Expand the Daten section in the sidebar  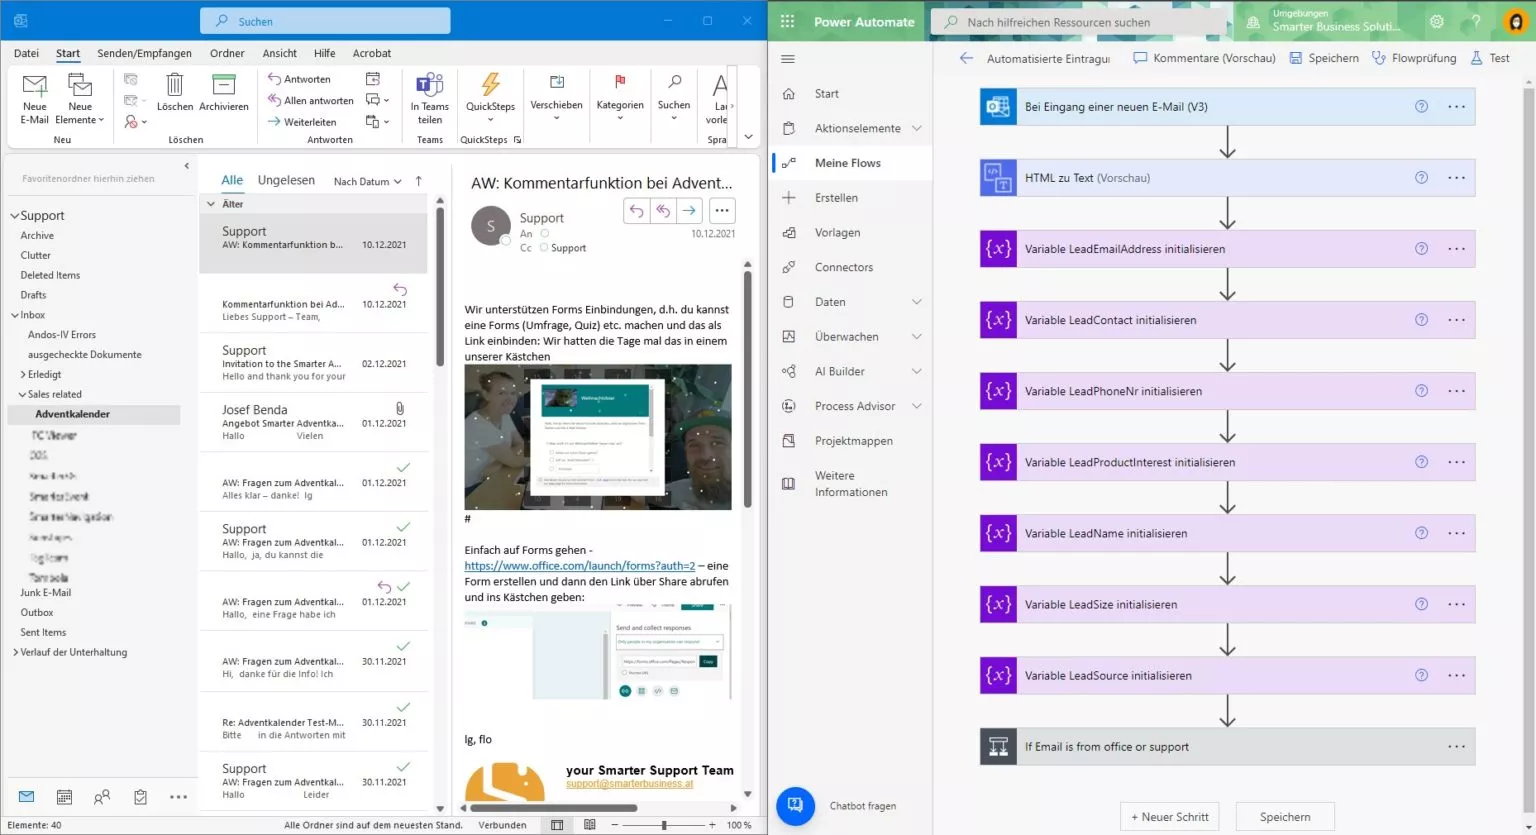916,301
